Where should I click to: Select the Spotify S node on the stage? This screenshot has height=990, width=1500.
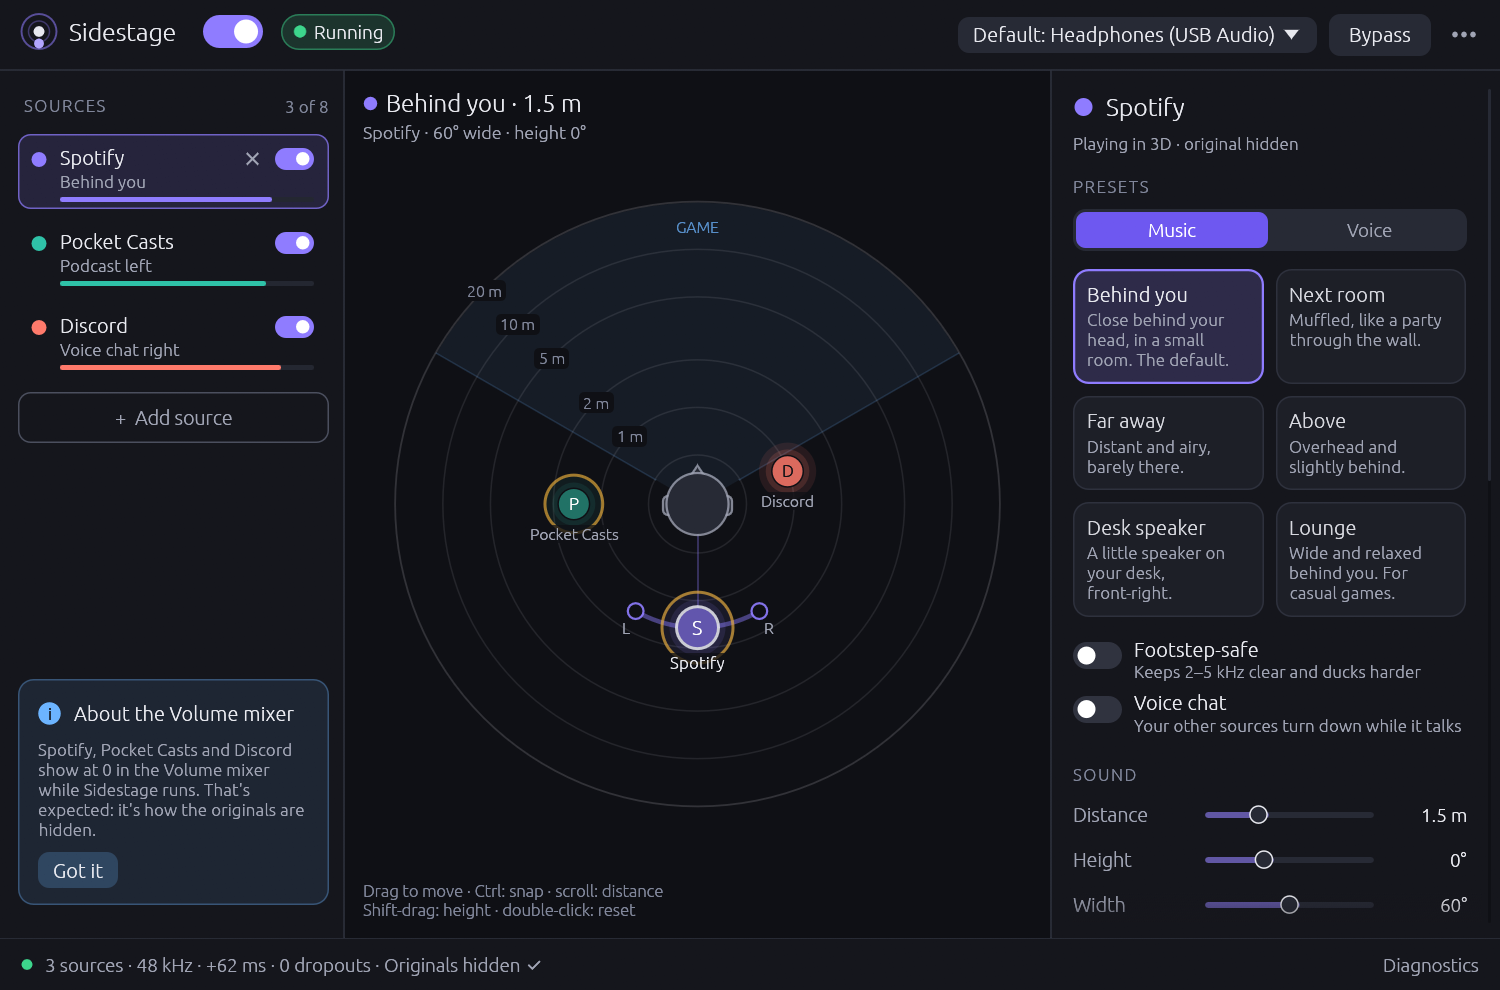697,628
